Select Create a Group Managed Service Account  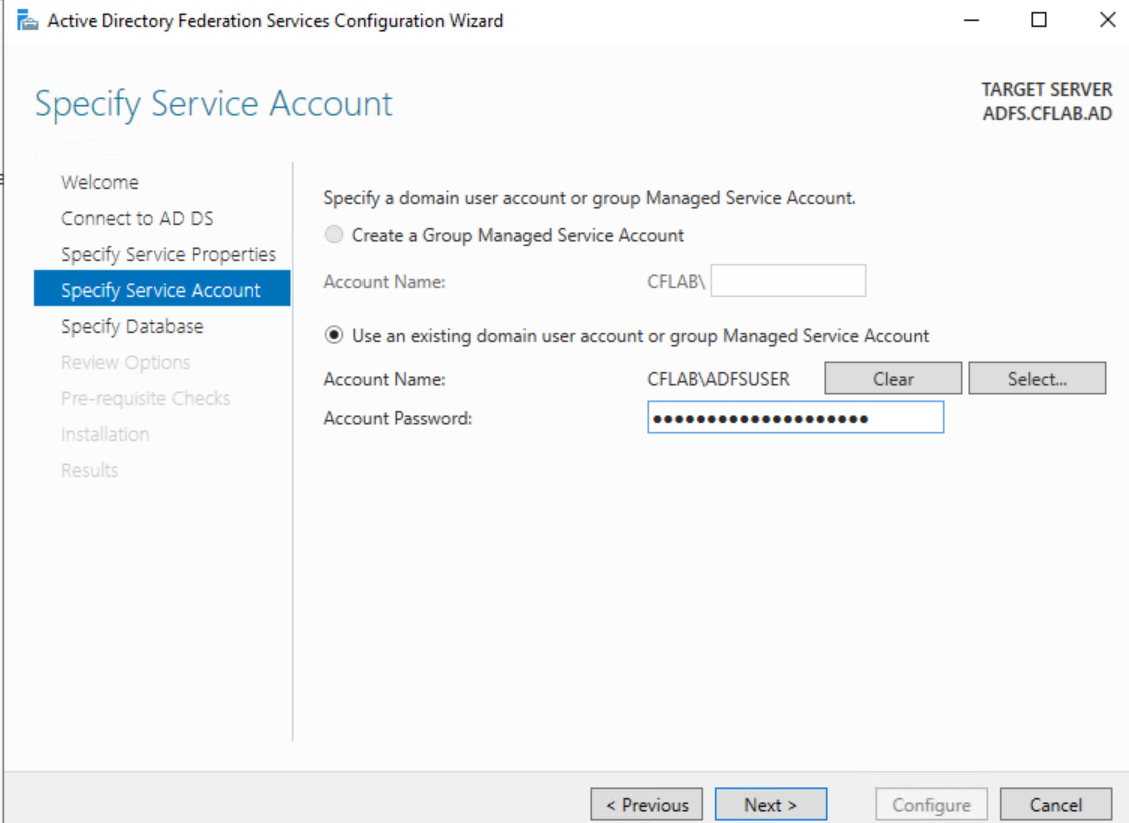click(x=334, y=235)
